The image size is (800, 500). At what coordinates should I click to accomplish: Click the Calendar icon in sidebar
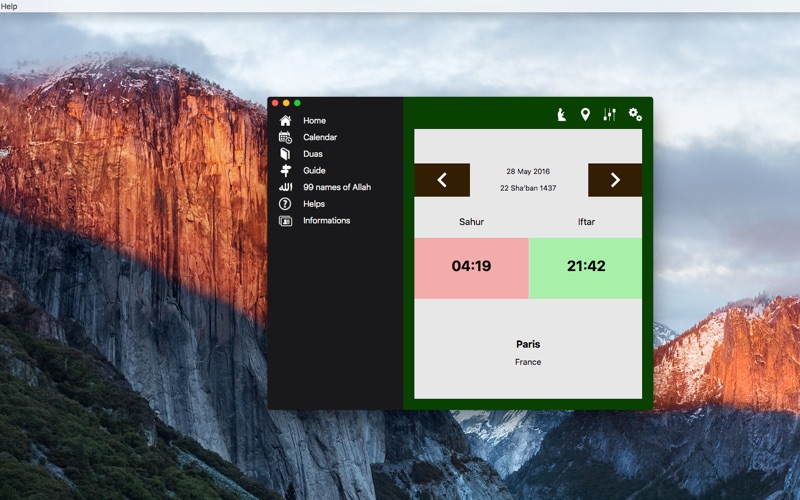(x=285, y=137)
